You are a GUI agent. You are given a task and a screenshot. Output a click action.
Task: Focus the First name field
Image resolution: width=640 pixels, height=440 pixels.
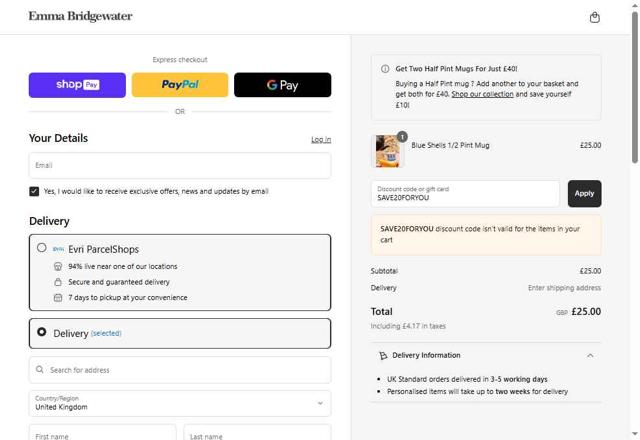[x=102, y=432]
